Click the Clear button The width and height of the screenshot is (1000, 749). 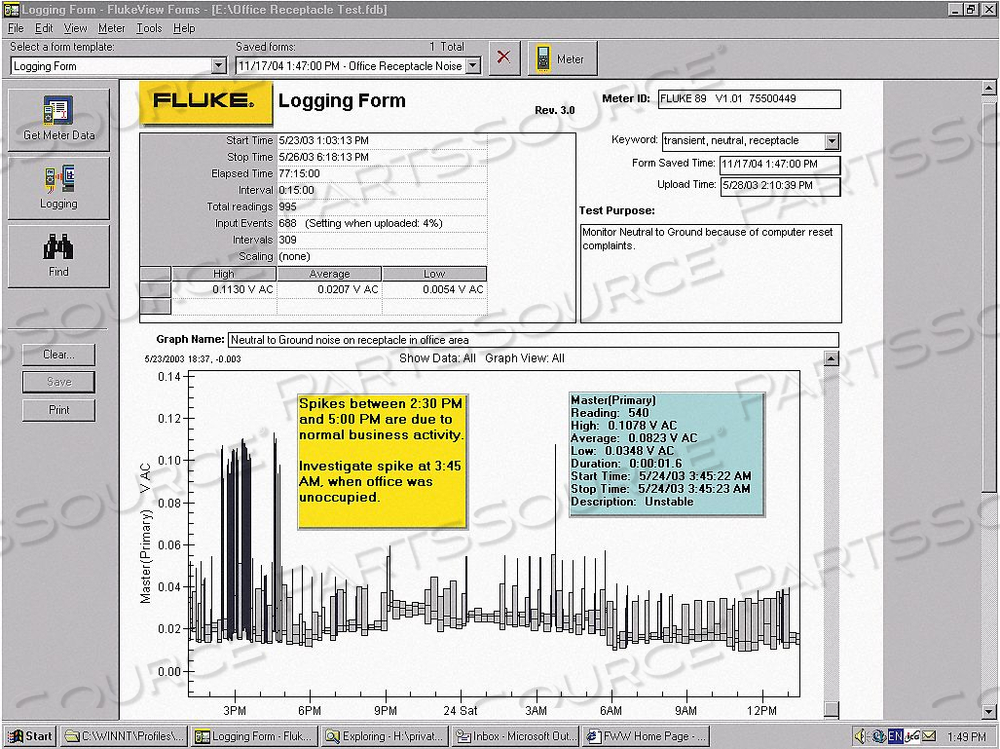click(x=58, y=355)
